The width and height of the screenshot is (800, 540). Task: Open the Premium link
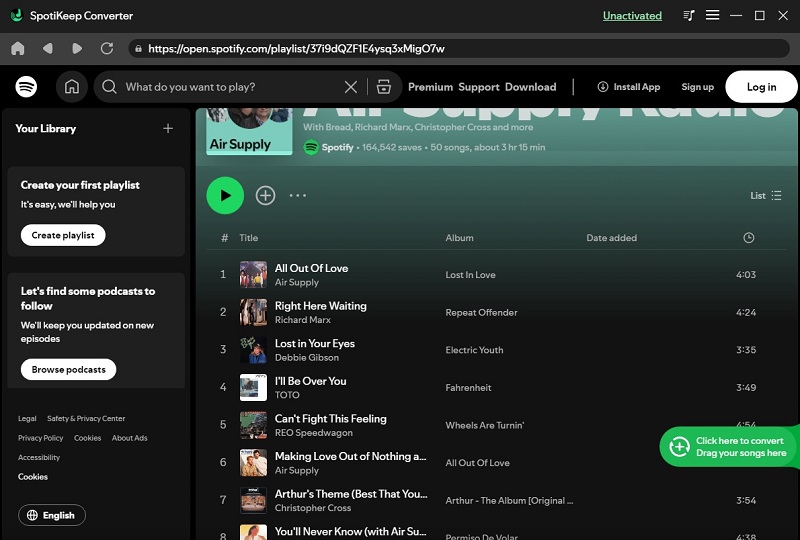(430, 87)
